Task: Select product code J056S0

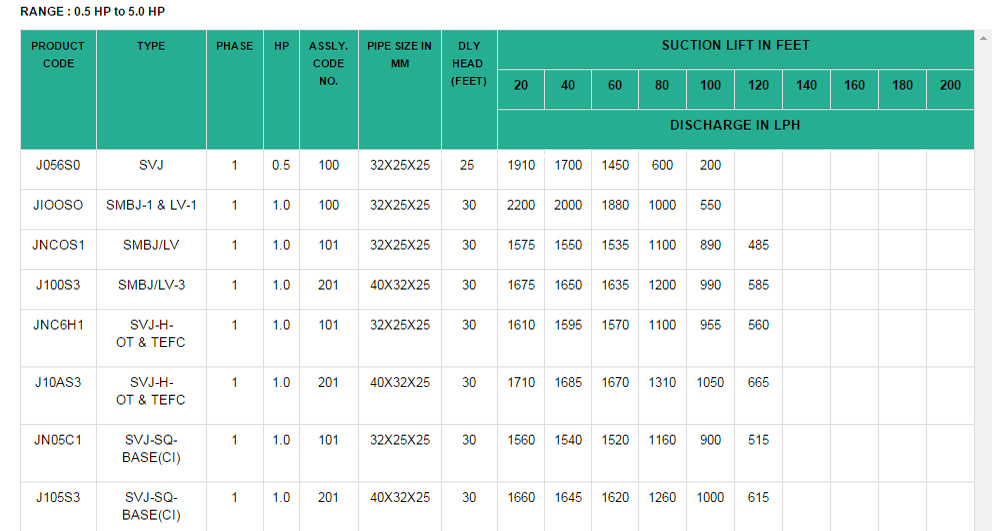Action: 58,165
